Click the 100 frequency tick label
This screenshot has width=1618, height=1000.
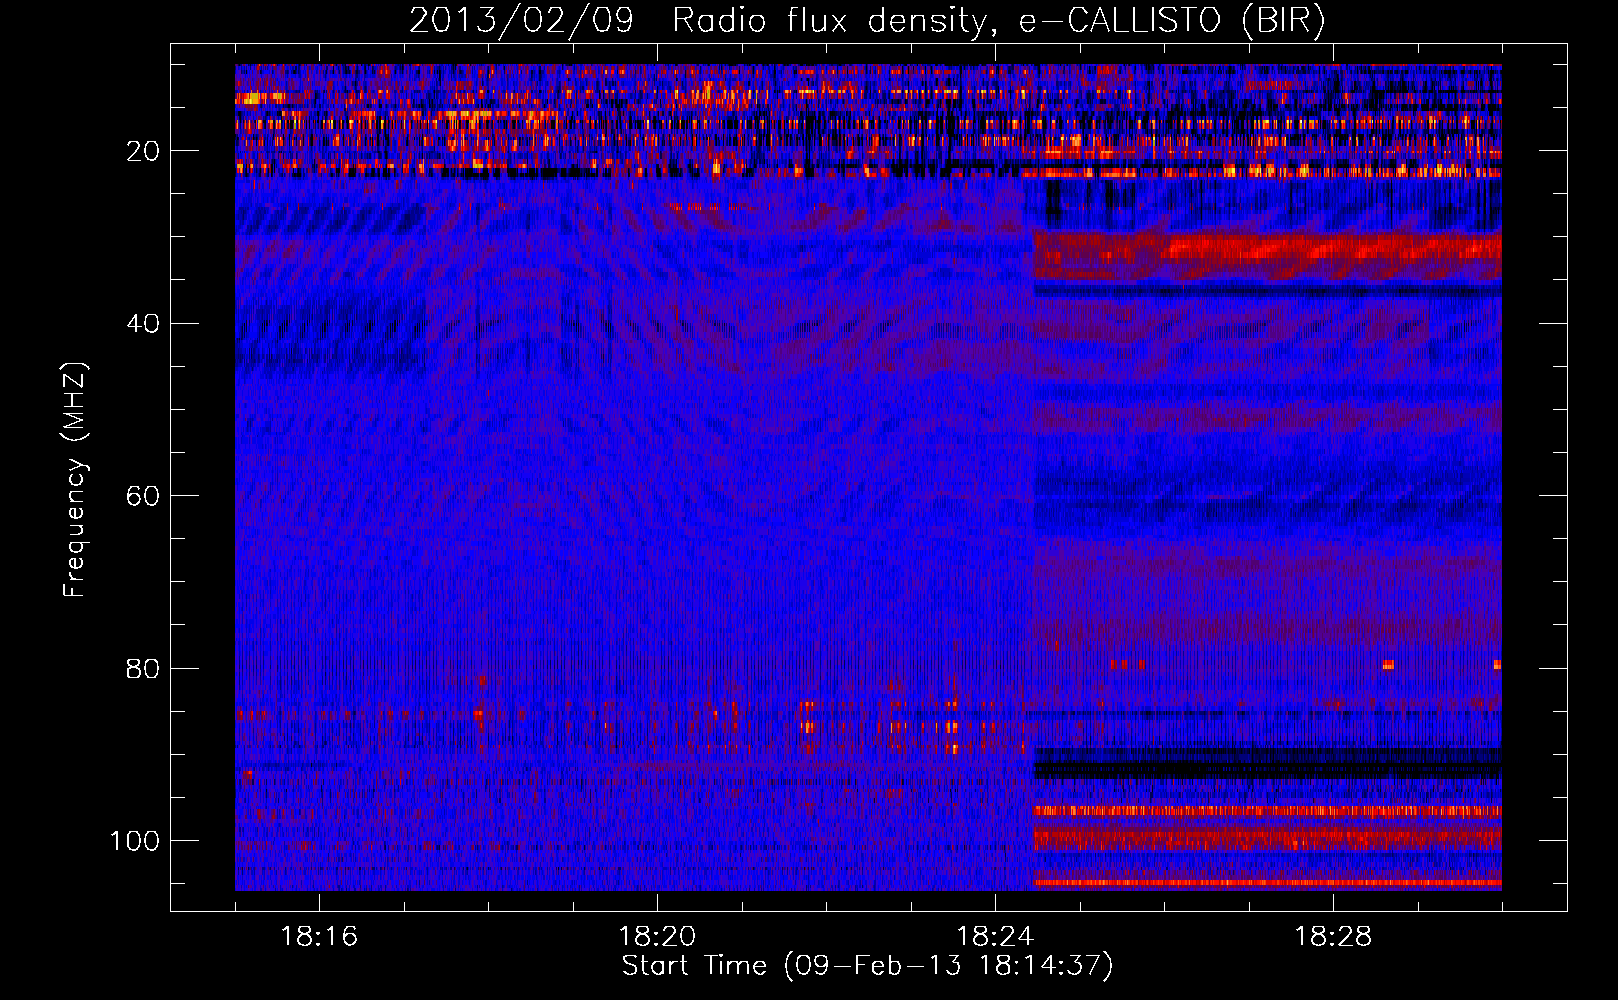click(135, 841)
